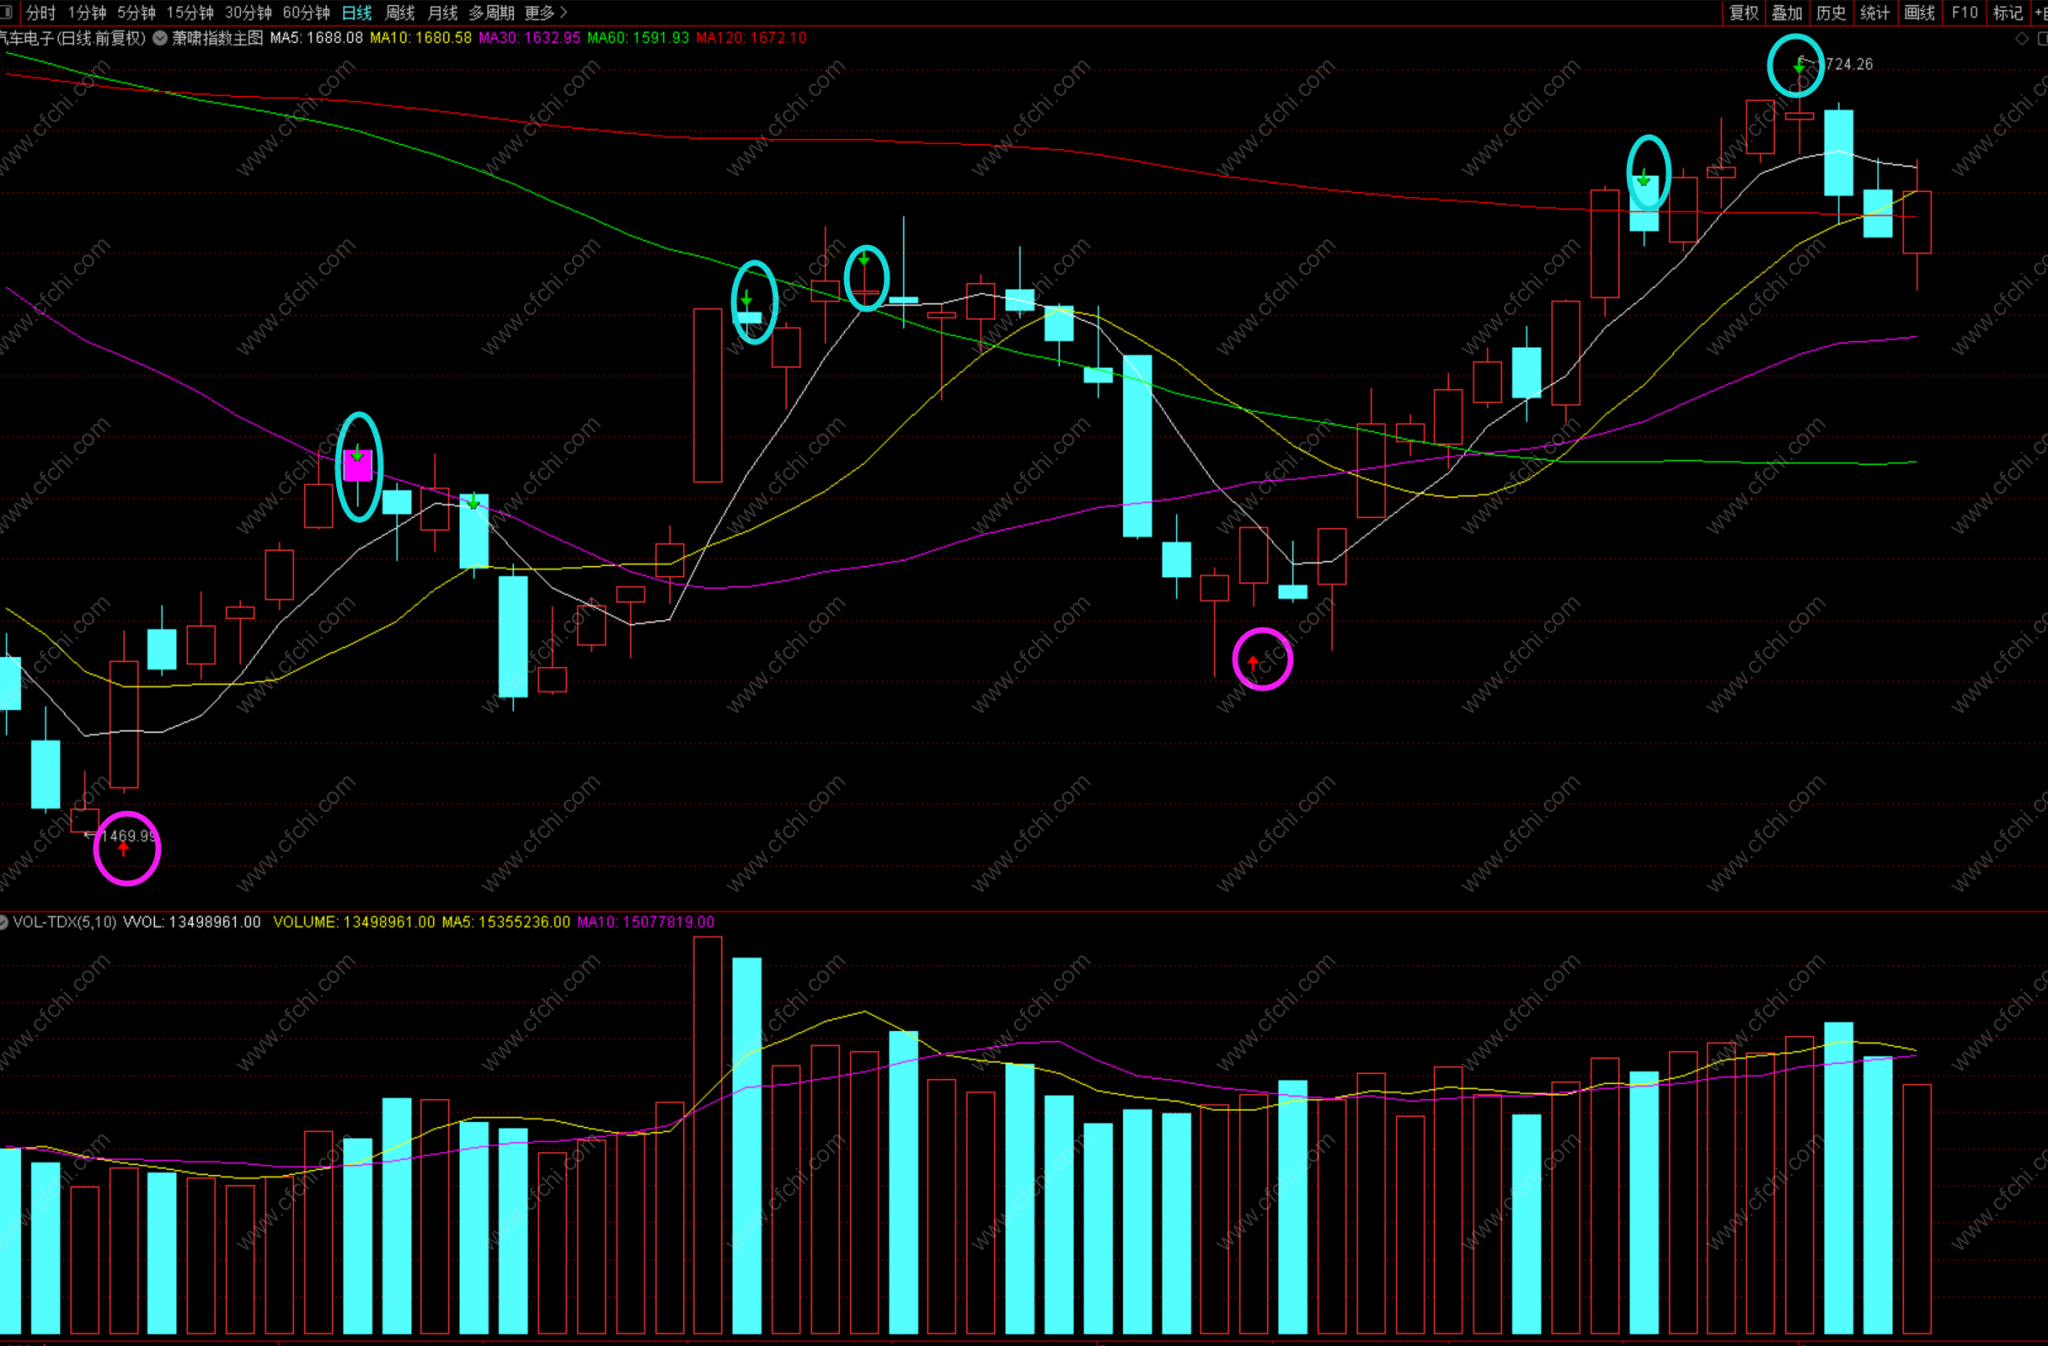
Task: Click the green sell arrow on the magenta candle
Action: (357, 455)
